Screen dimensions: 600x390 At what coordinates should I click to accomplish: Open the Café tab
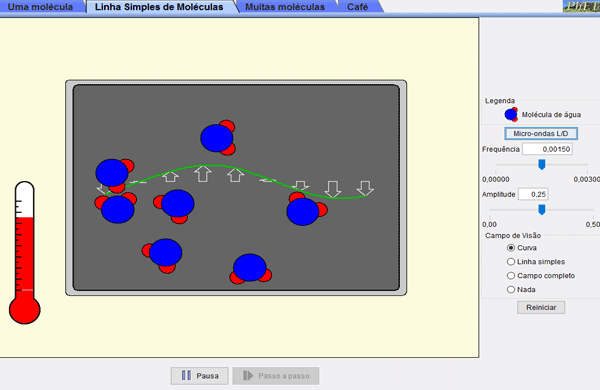coord(358,7)
